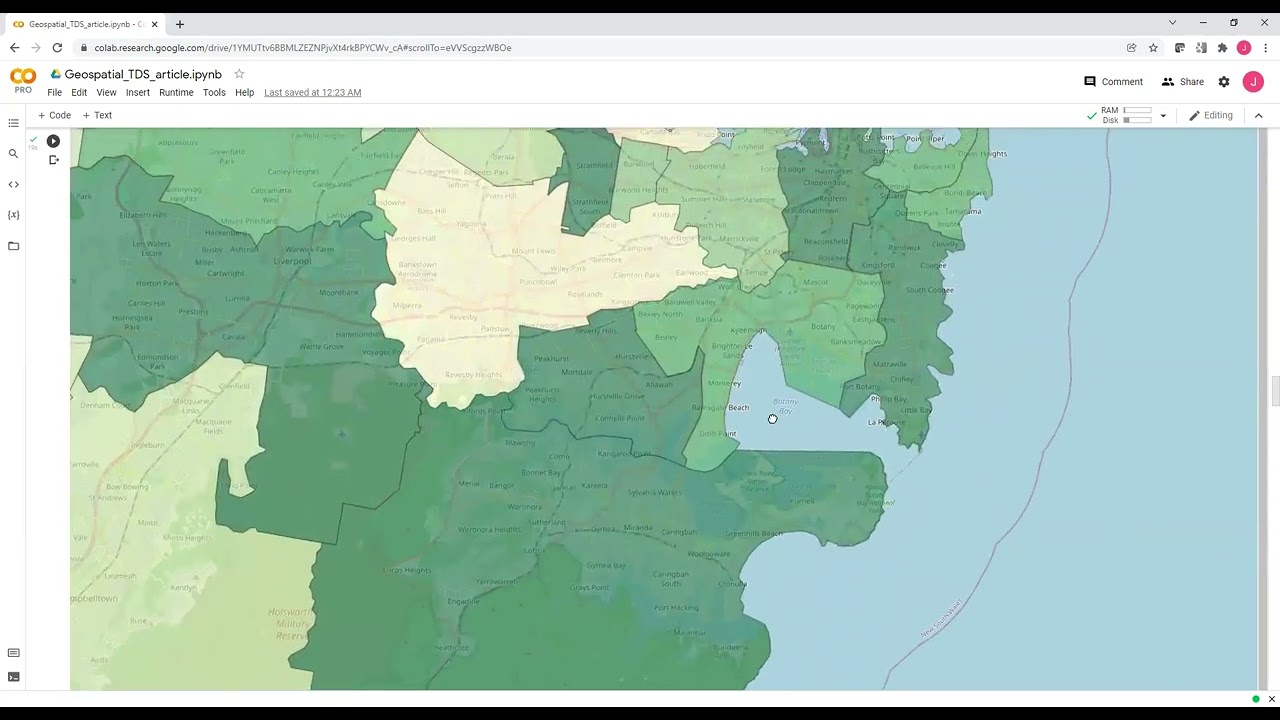1280x720 pixels.
Task: Open the Tools menu
Action: click(214, 93)
